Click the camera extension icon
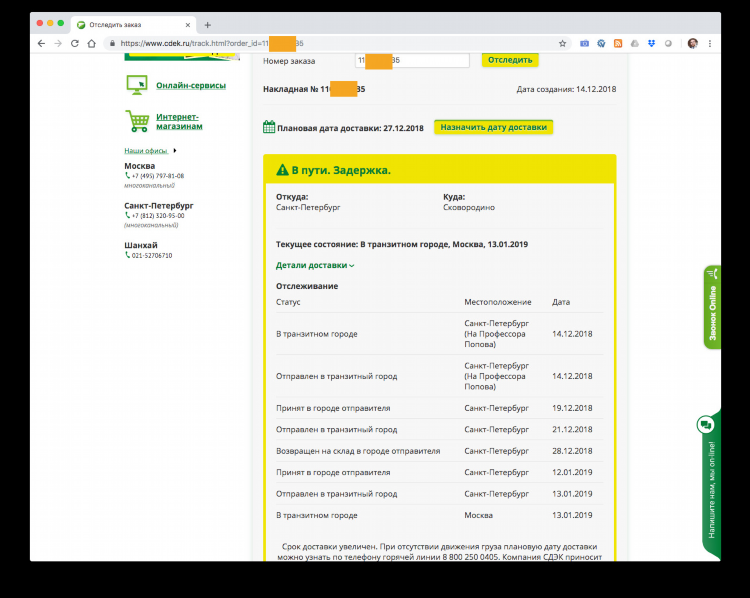This screenshot has height=598, width=750. 585,44
